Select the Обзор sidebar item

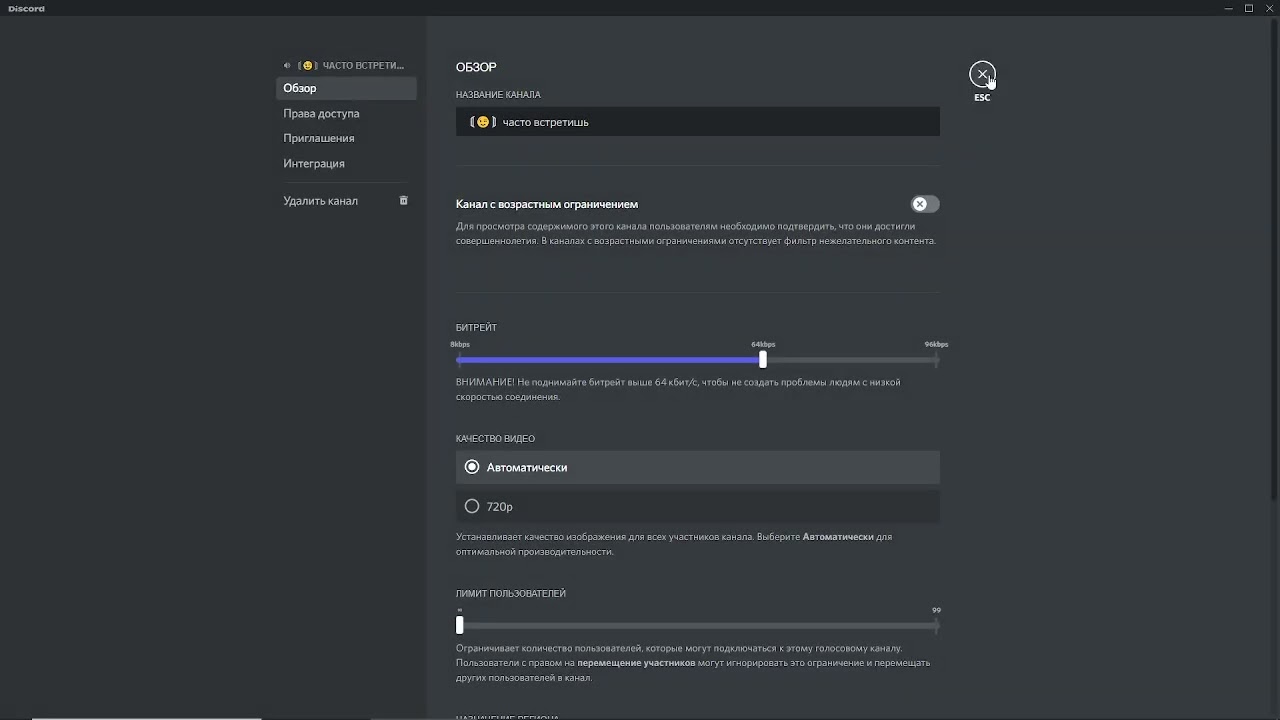click(x=300, y=88)
